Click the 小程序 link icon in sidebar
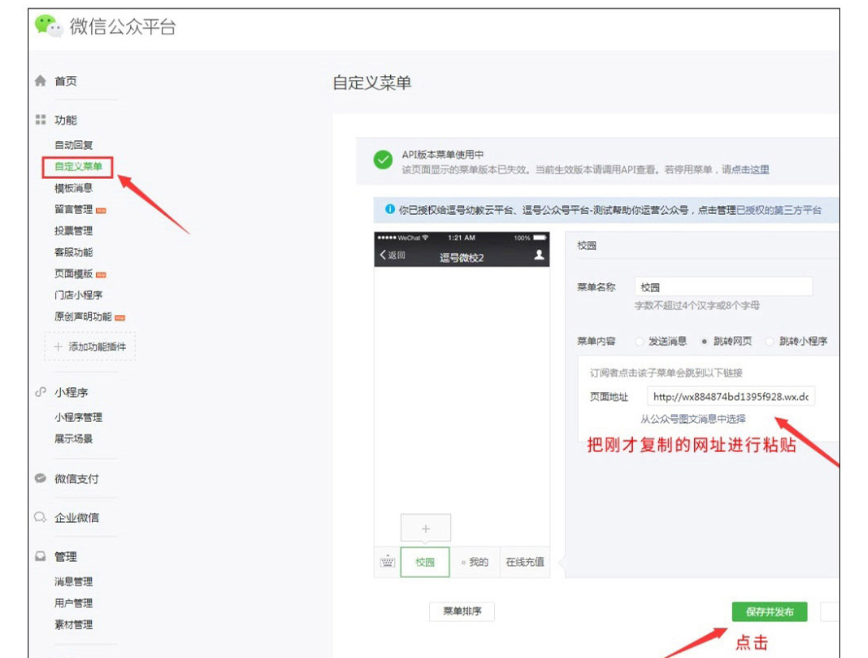Screen dimensions: 868x658 (x=41, y=390)
